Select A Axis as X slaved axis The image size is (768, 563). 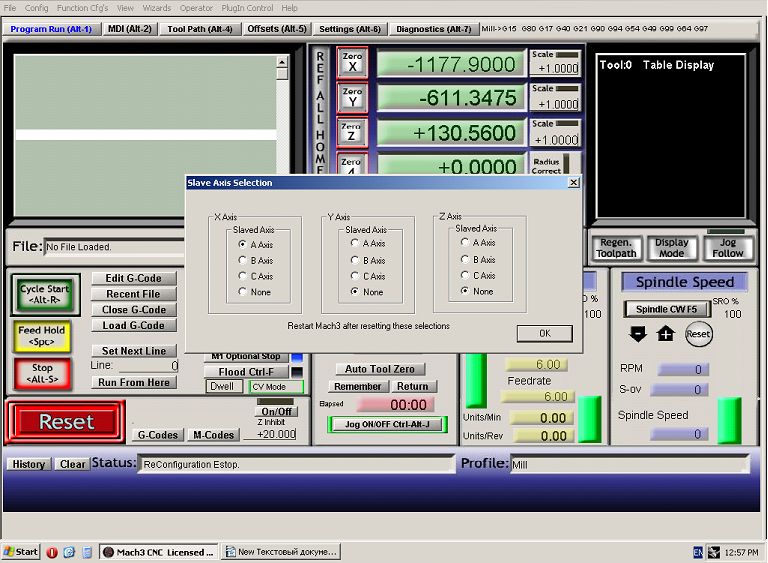[x=242, y=244]
